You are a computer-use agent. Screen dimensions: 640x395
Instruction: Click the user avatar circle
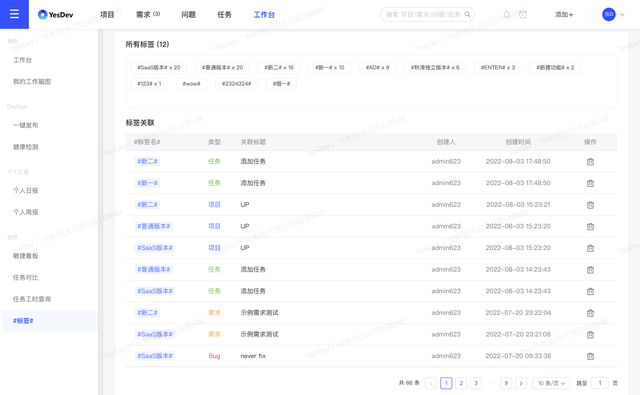pyautogui.click(x=609, y=14)
